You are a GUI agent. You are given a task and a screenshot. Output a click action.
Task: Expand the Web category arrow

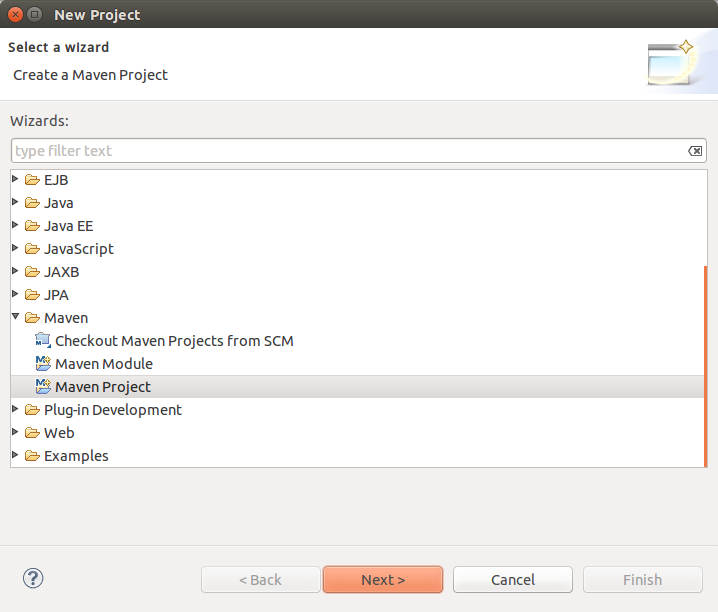[15, 432]
